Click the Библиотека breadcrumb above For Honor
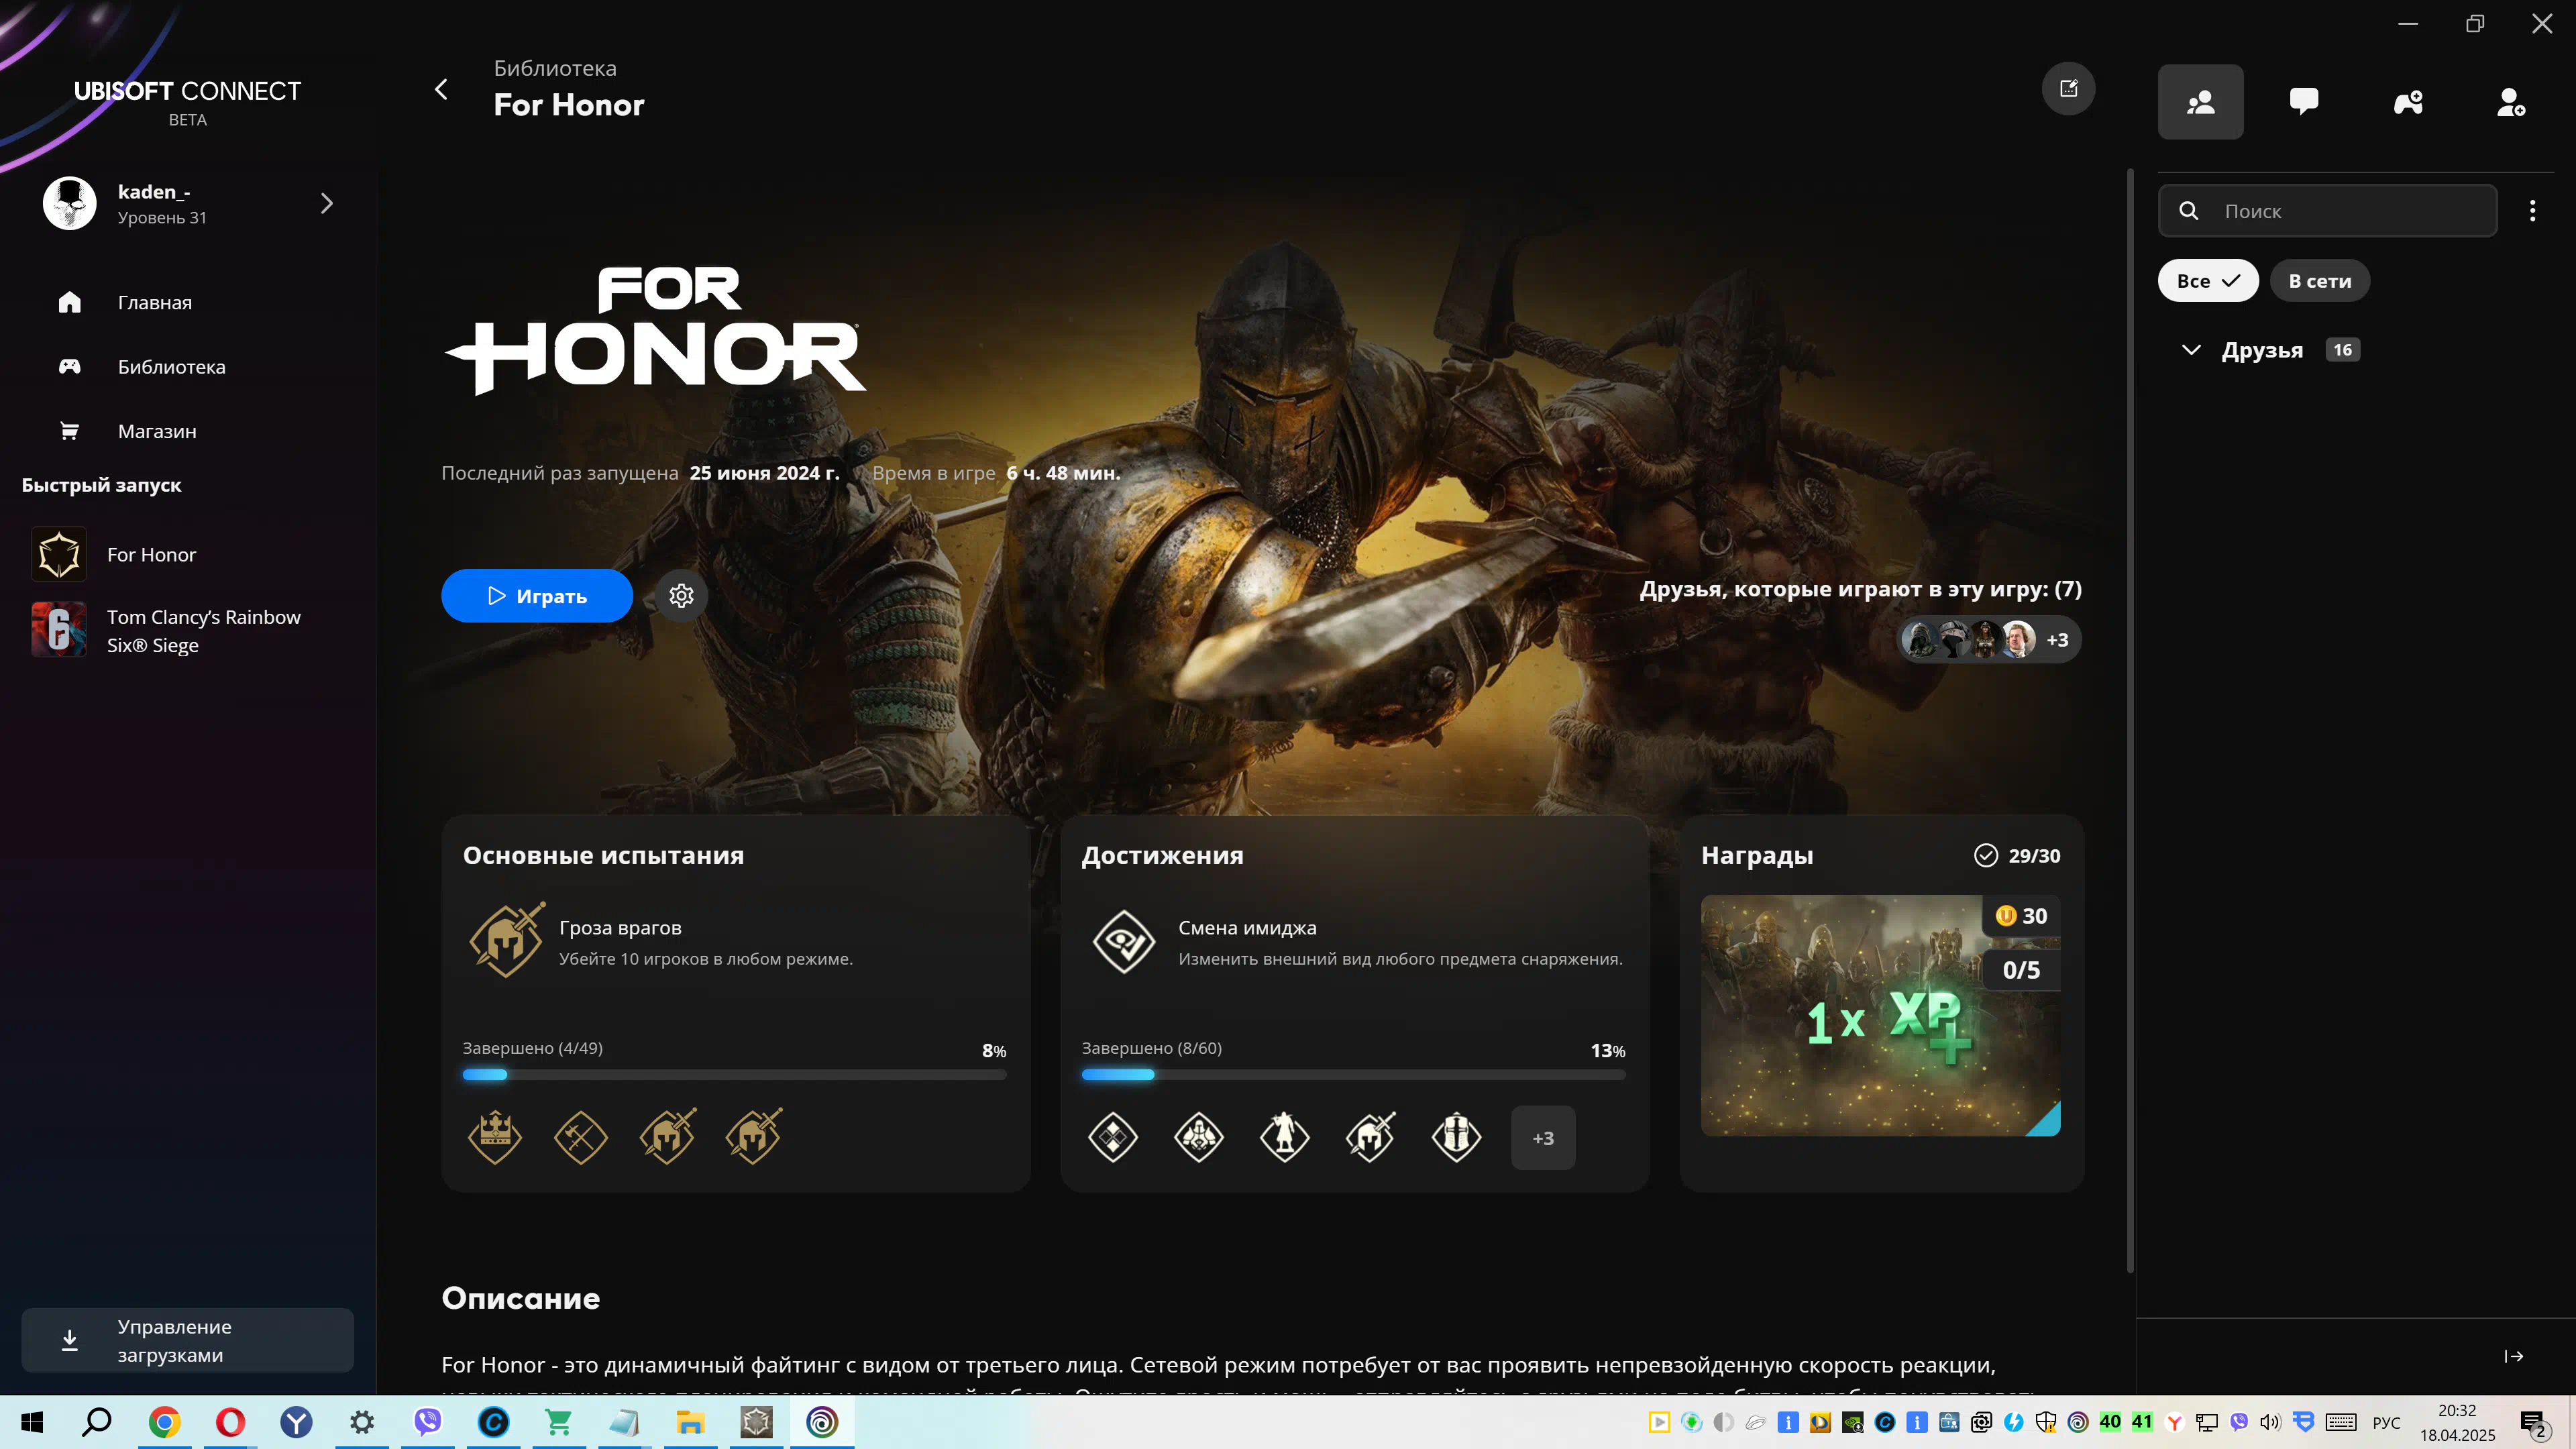The width and height of the screenshot is (2576, 1449). 555,68
